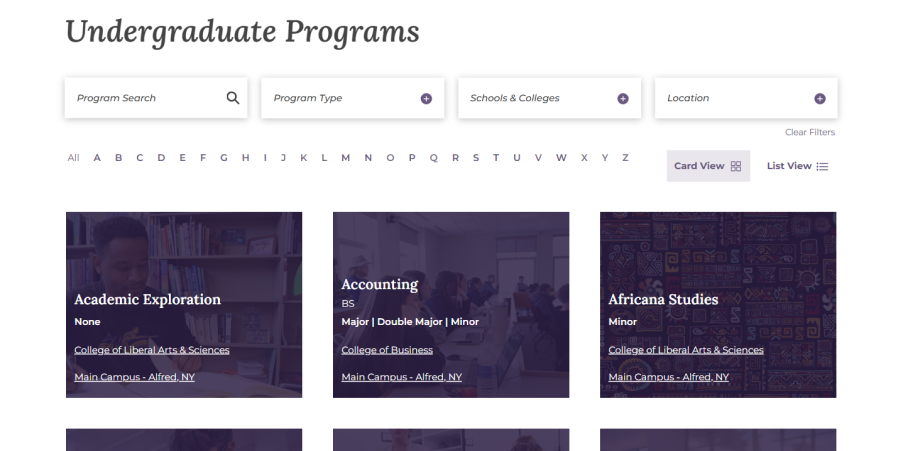Click the Undergraduate Programs heading

tap(242, 32)
